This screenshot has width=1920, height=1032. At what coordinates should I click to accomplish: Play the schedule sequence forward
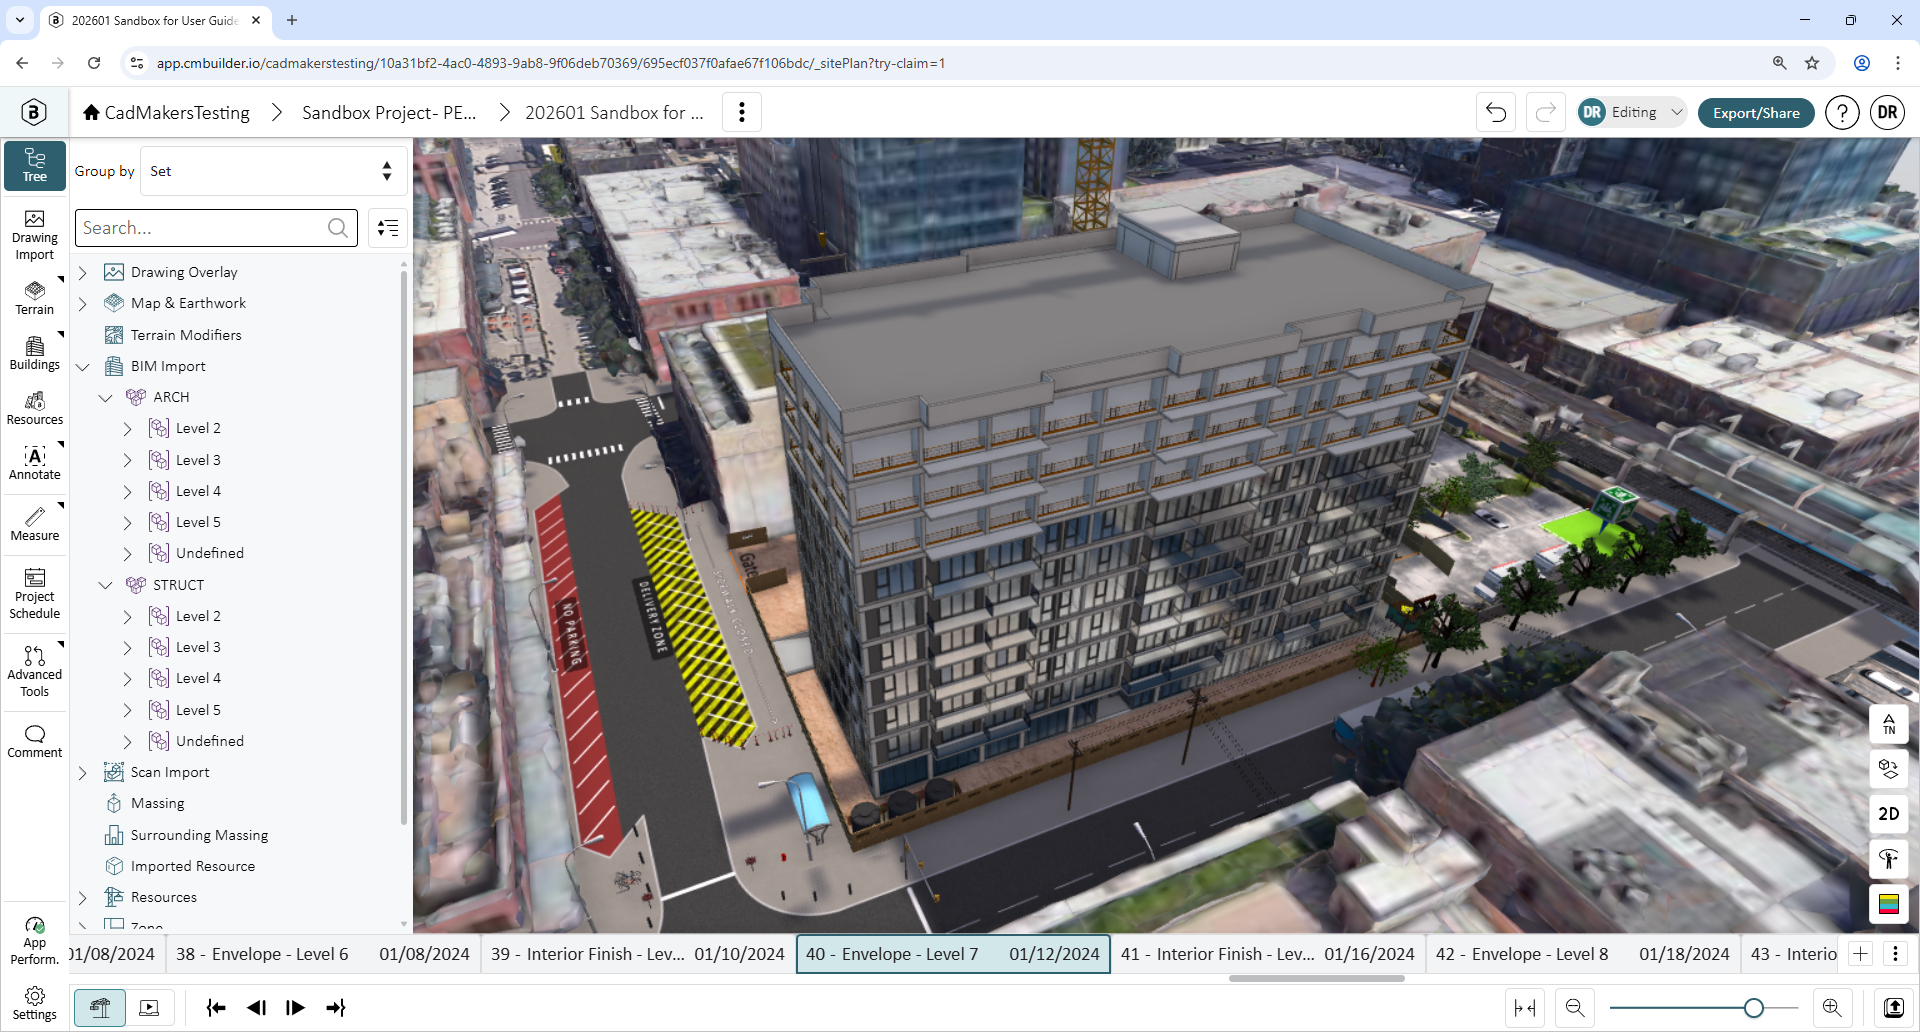(295, 1008)
